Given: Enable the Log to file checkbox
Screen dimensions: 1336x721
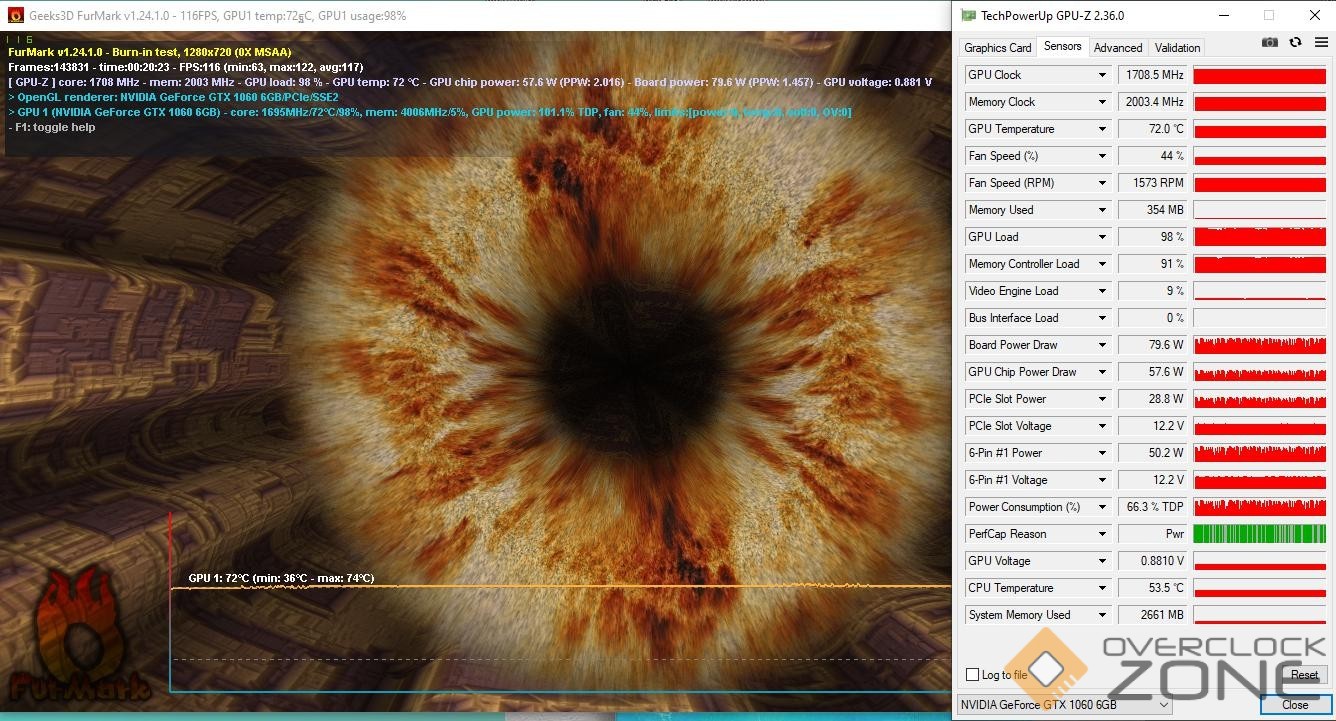Looking at the screenshot, I should click(x=973, y=675).
